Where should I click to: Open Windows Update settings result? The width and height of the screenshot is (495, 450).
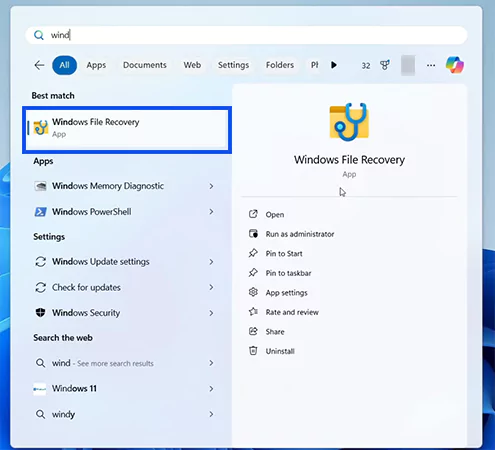click(x=124, y=262)
